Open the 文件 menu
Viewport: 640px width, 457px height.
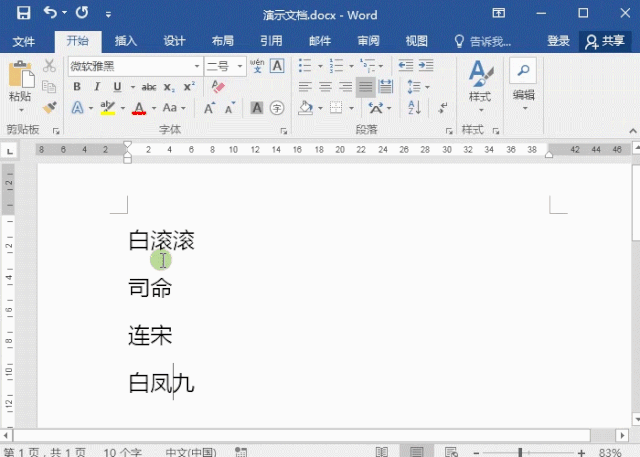point(23,41)
